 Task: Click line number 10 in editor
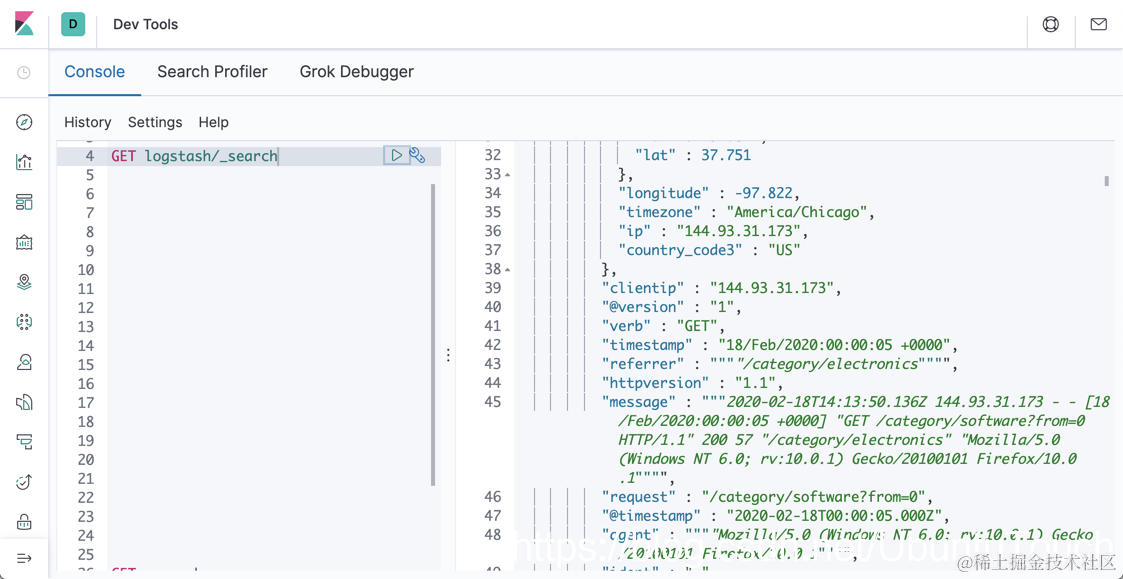tap(85, 270)
